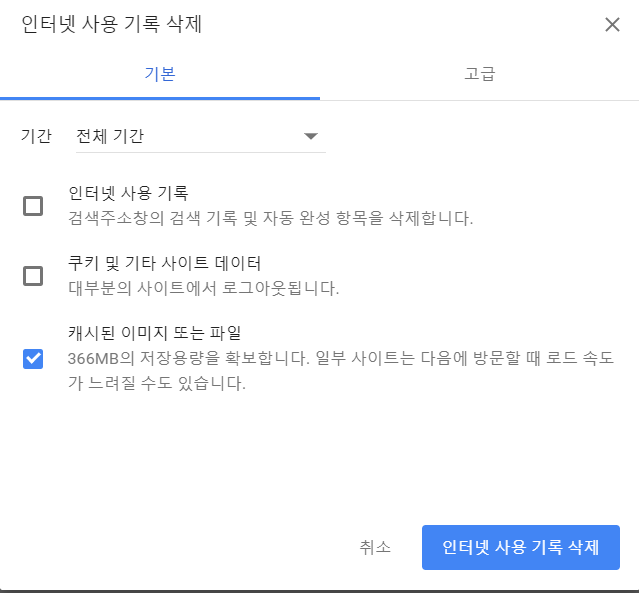The image size is (639, 593).
Task: Check the 인터넷 사용 기록 checkbox
Action: pyautogui.click(x=33, y=206)
